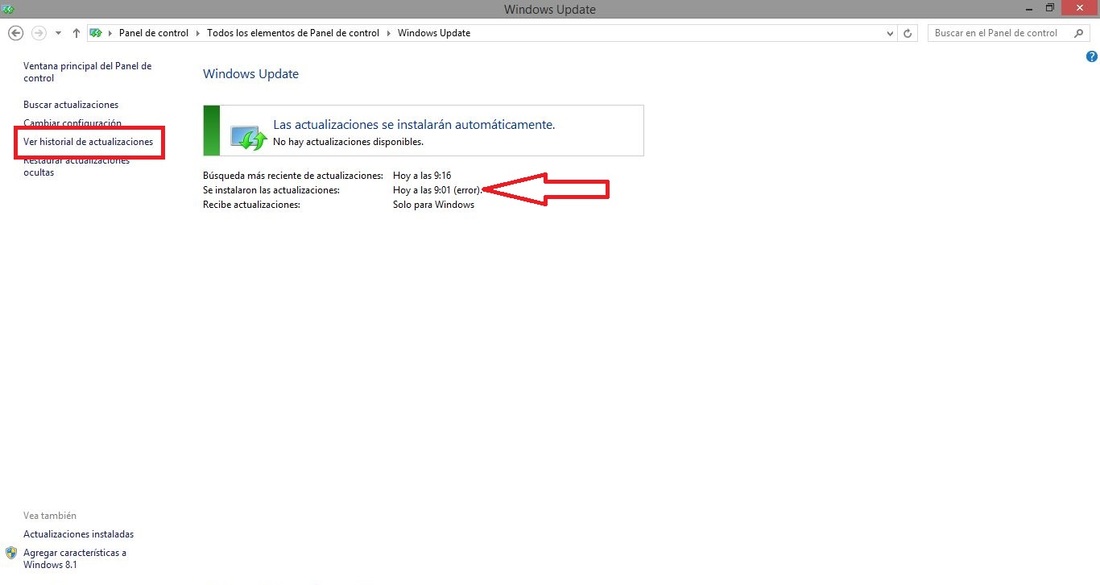Screen dimensions: 1100x585
Task: Click the green update status icon
Action: pyautogui.click(x=248, y=137)
